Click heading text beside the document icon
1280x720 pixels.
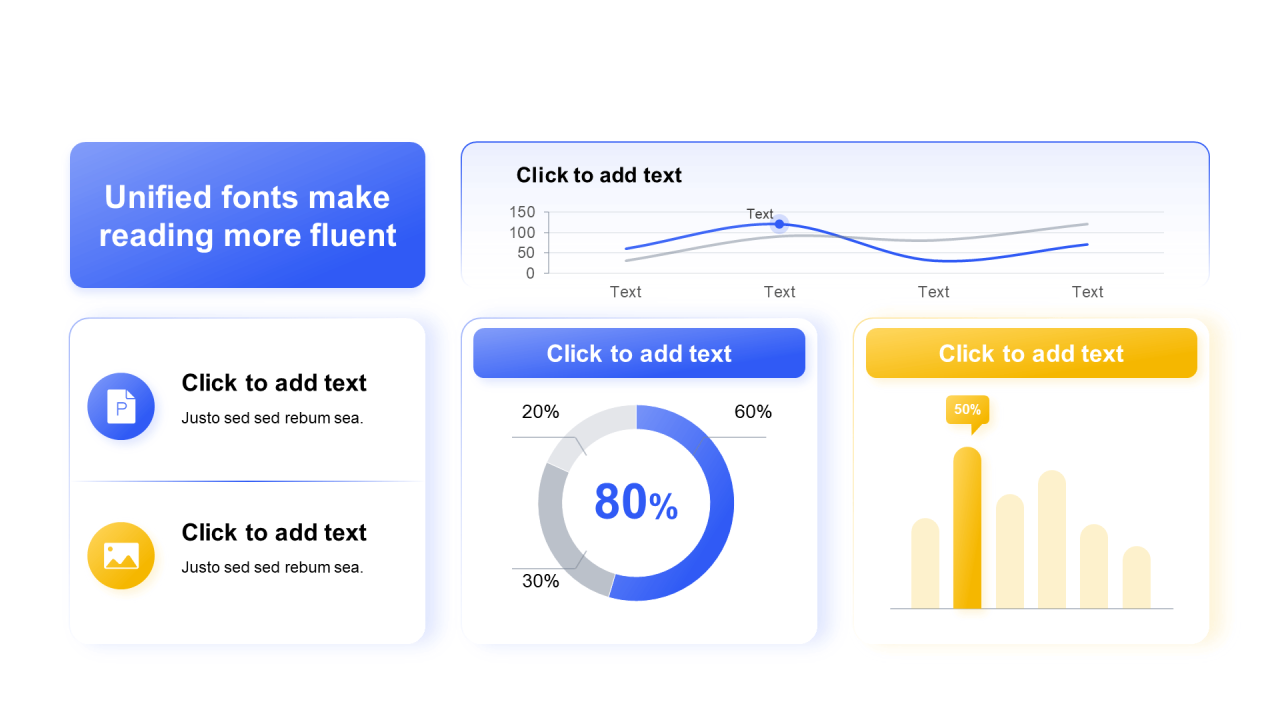point(274,383)
